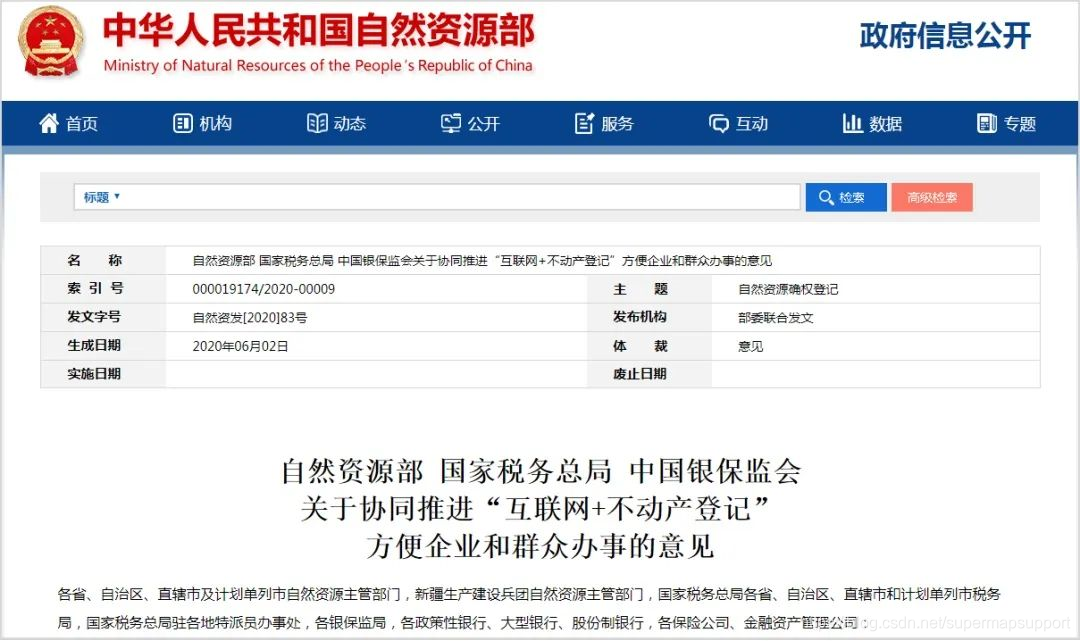Open the 互动 menu item

click(738, 123)
